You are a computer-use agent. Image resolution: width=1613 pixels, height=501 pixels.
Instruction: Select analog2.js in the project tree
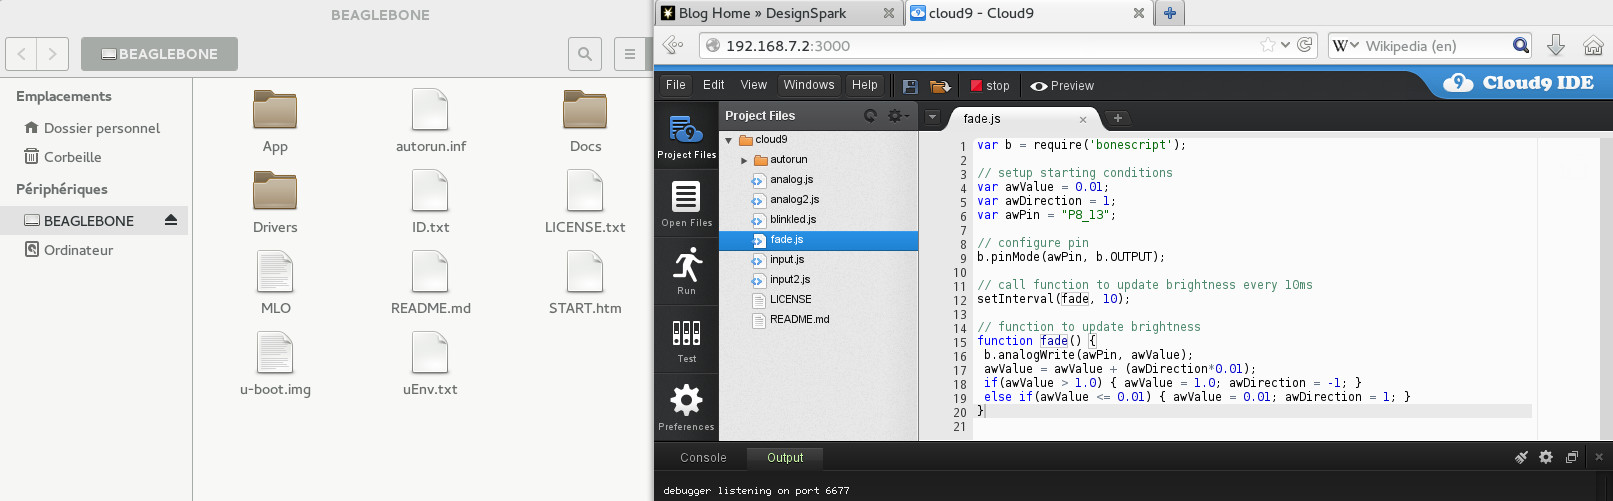[795, 200]
